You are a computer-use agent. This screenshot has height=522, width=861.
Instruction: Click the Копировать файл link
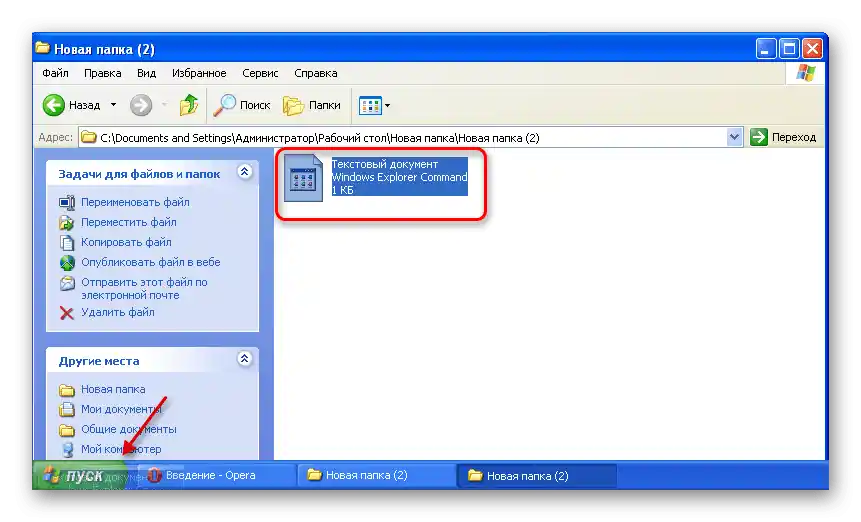coord(126,242)
